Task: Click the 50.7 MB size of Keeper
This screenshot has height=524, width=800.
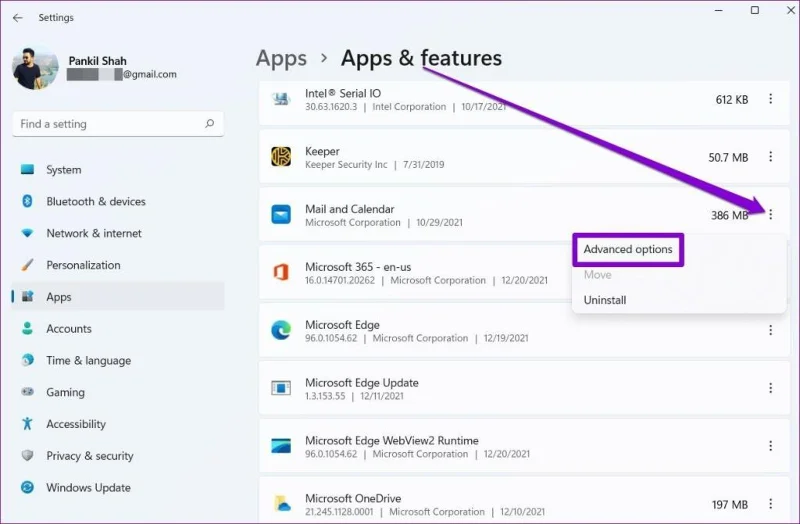Action: click(728, 157)
